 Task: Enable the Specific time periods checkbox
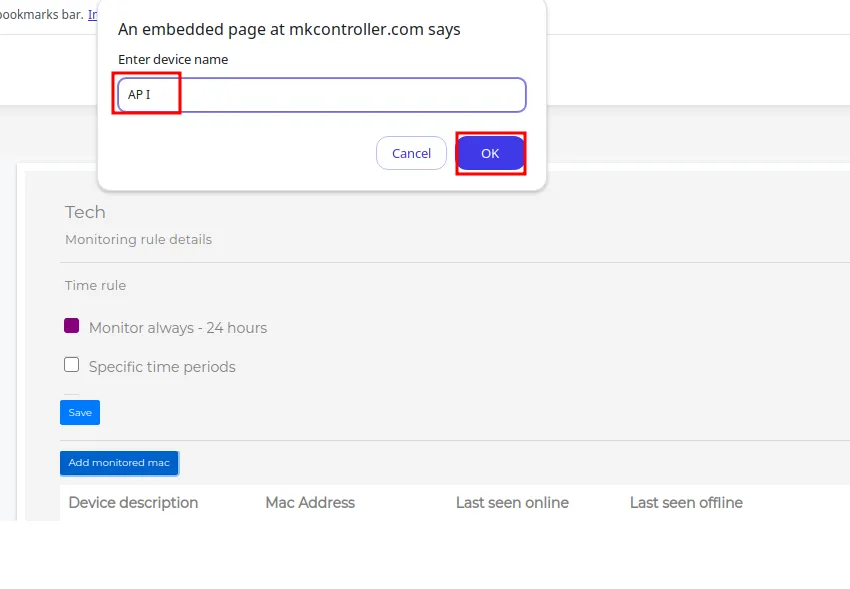72,365
